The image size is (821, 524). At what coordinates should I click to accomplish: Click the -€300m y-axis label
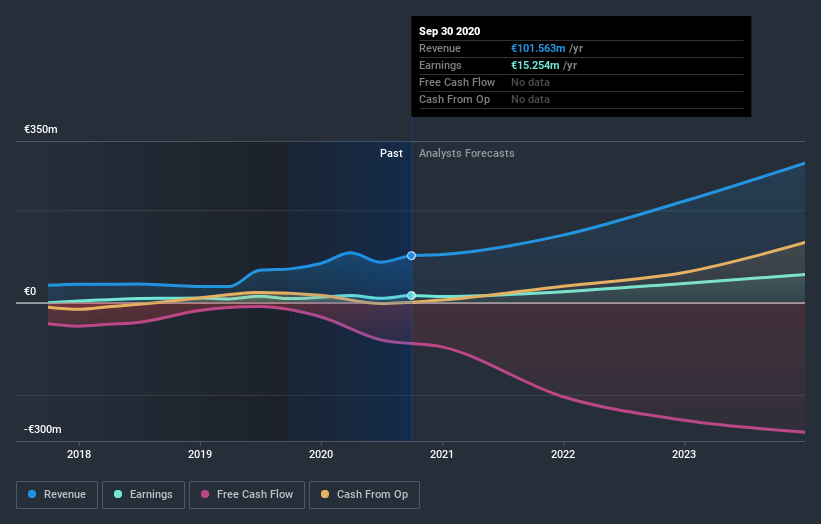pyautogui.click(x=42, y=429)
